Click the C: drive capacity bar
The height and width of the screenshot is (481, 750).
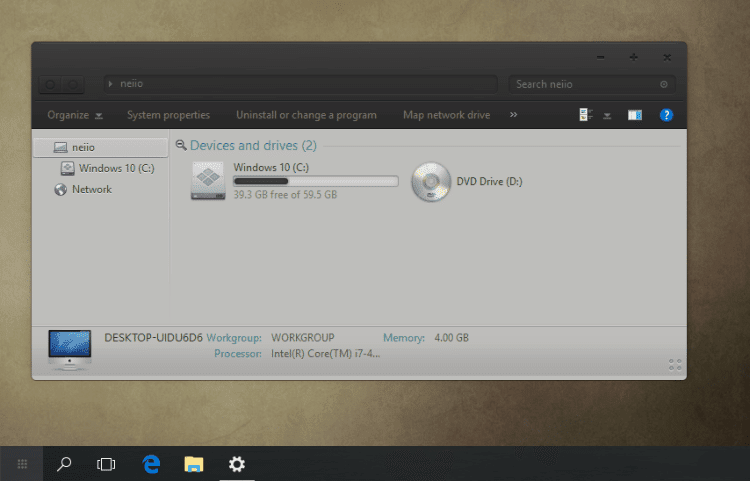[316, 181]
